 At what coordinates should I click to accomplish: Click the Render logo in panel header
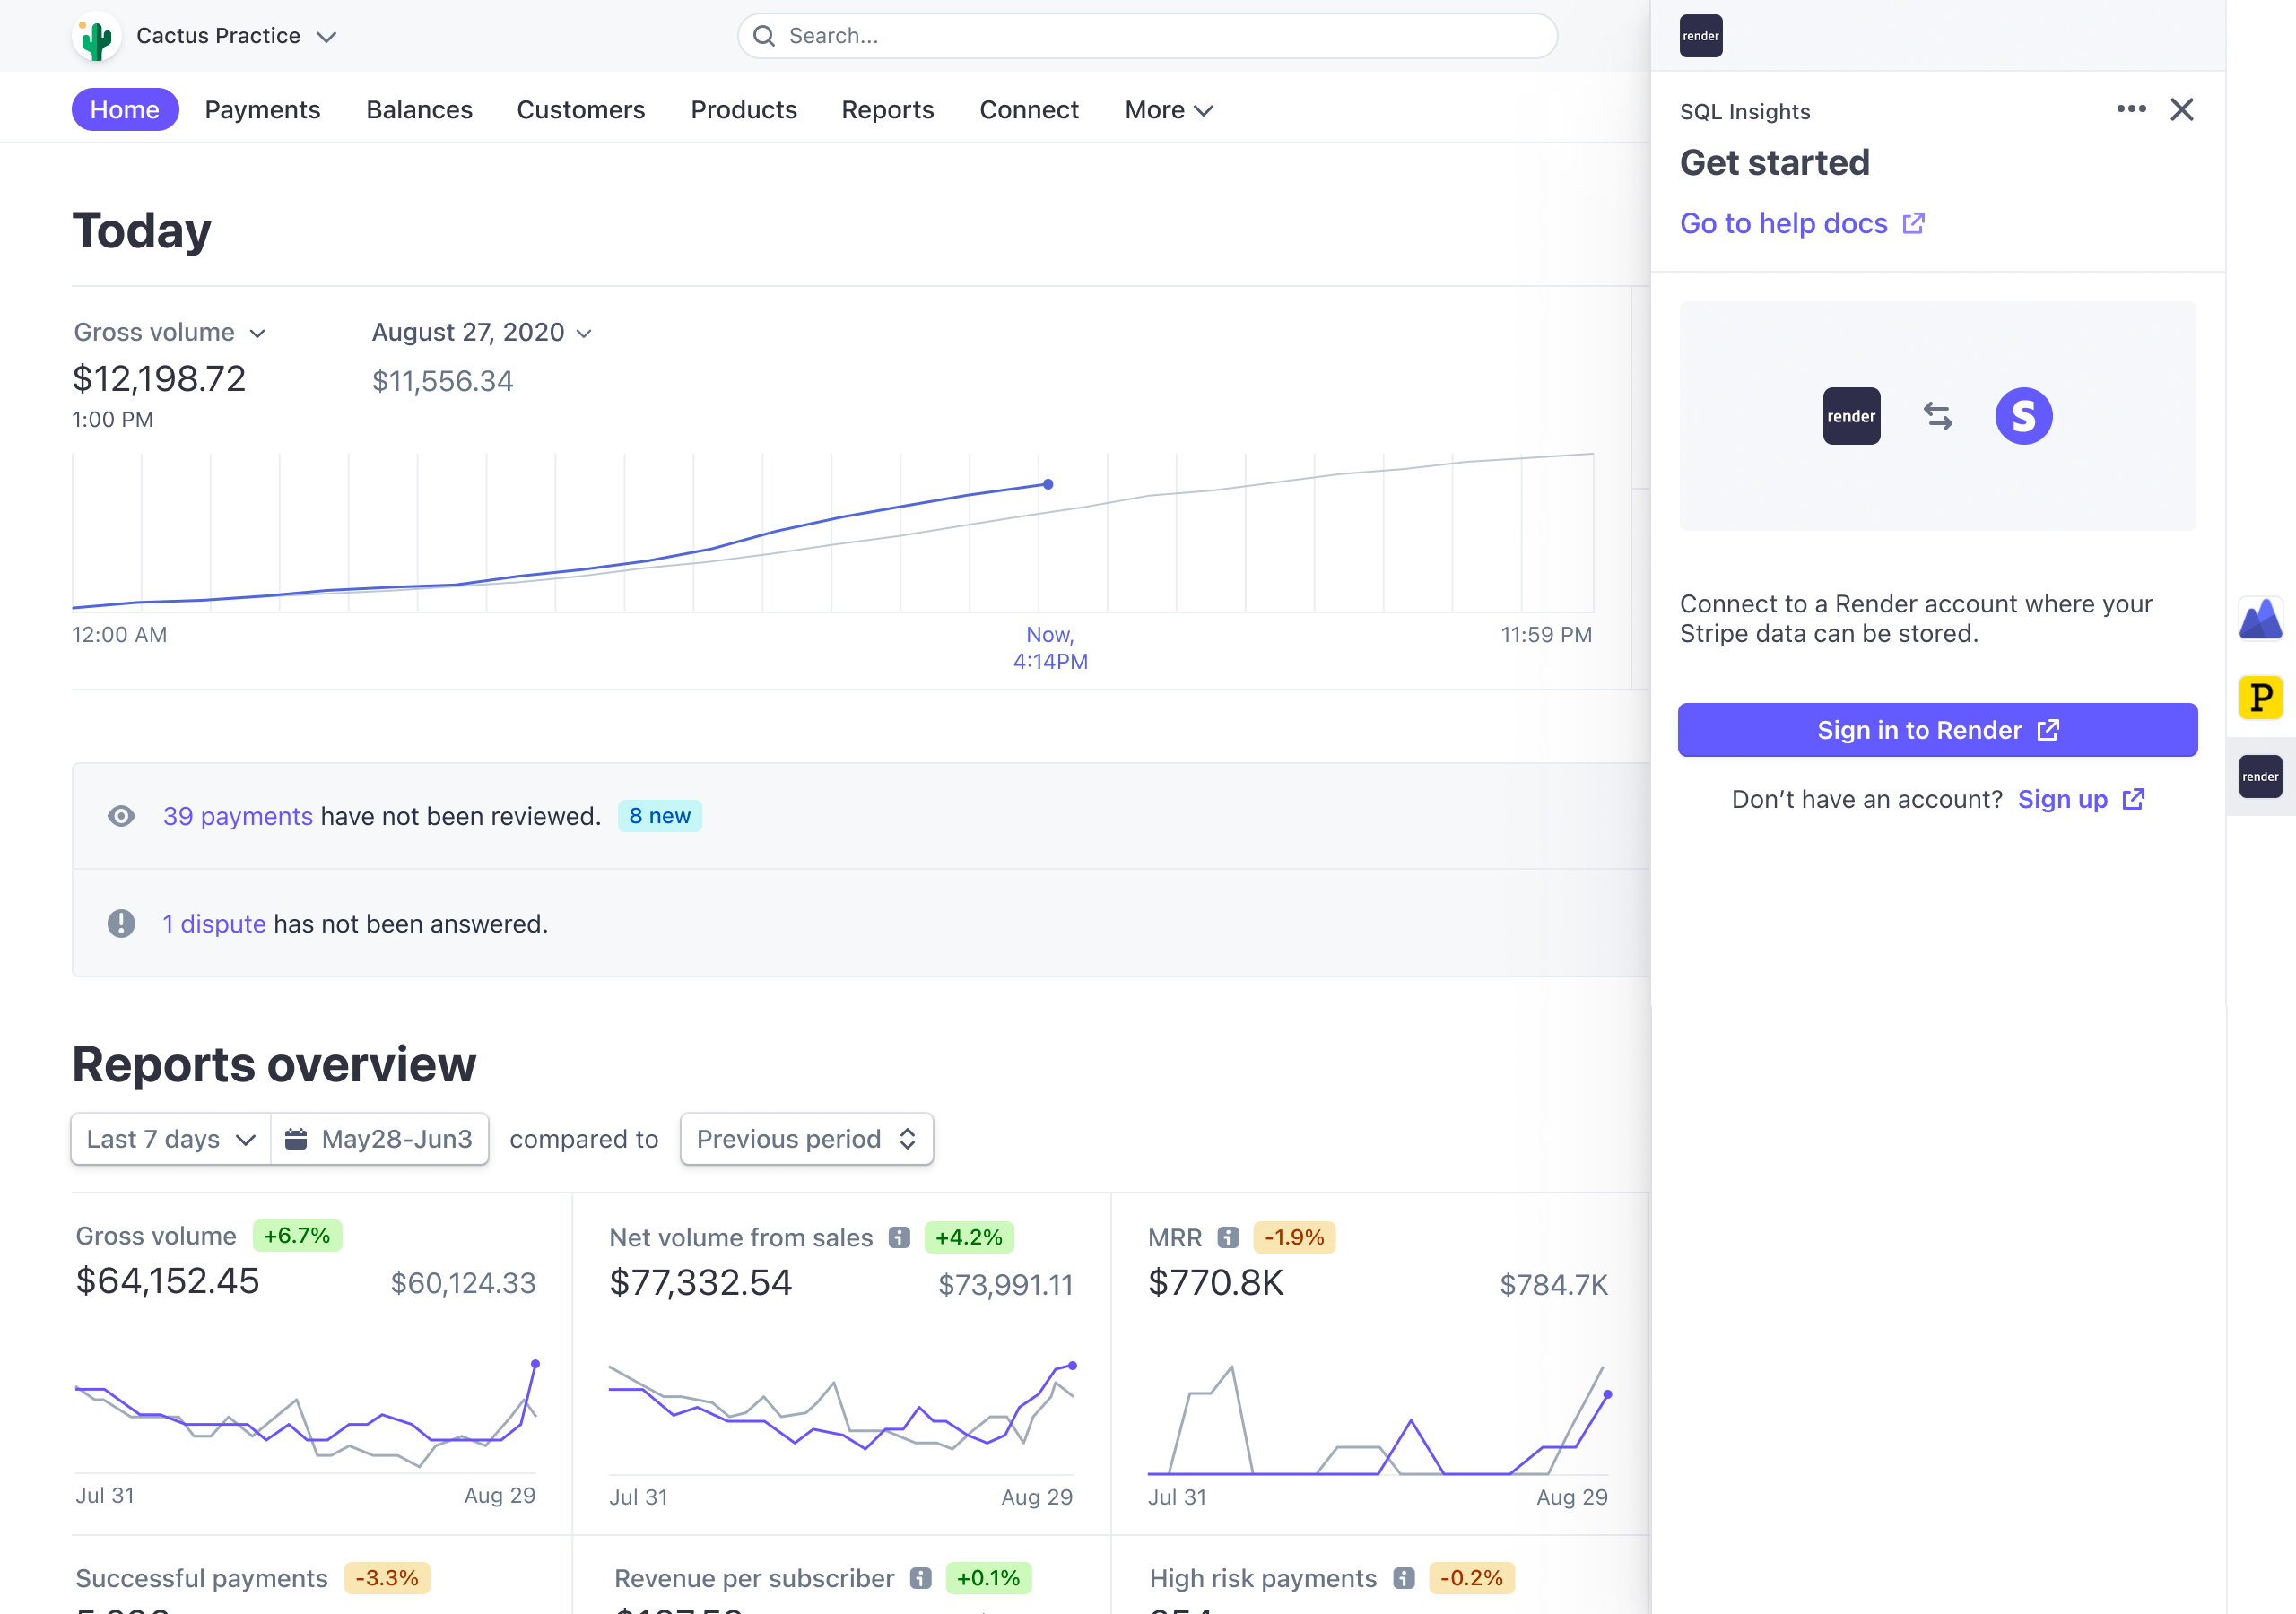click(x=1701, y=36)
